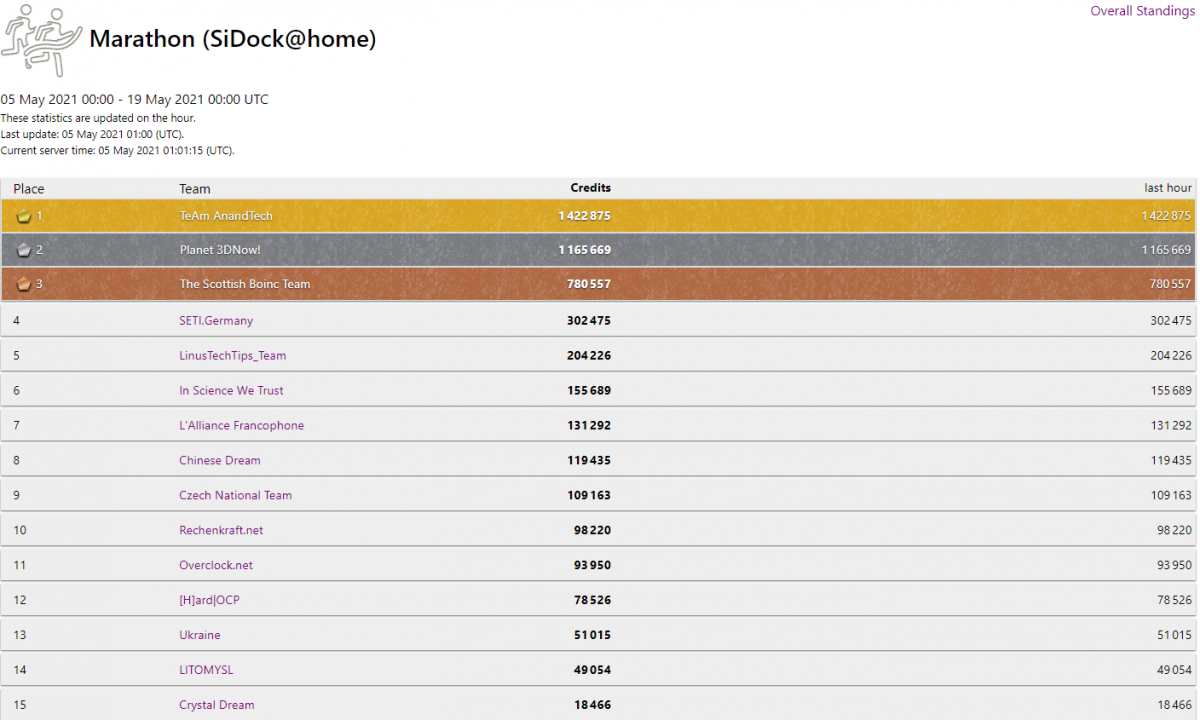Click LinusTechTips_Team credits value 204 226
This screenshot has height=720, width=1200.
pos(589,356)
